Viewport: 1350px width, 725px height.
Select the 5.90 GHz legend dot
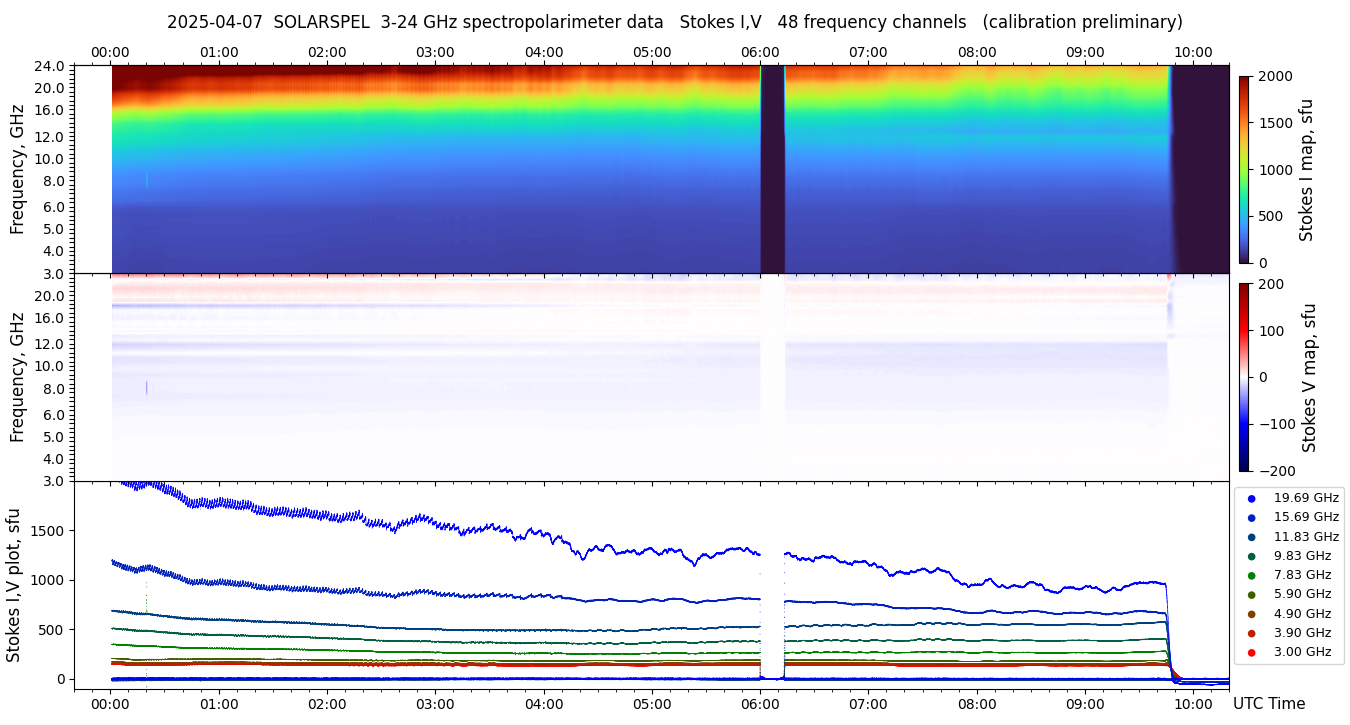(1251, 595)
